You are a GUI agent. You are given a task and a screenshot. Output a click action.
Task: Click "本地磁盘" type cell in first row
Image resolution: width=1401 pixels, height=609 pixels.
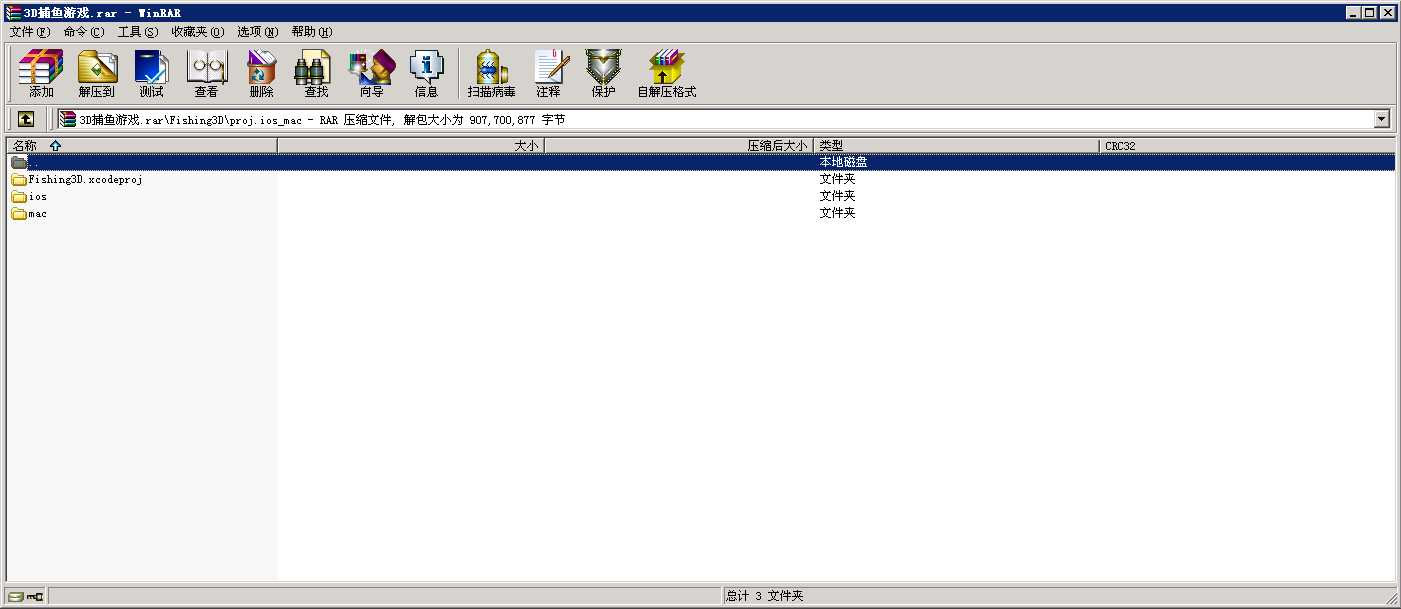[843, 162]
